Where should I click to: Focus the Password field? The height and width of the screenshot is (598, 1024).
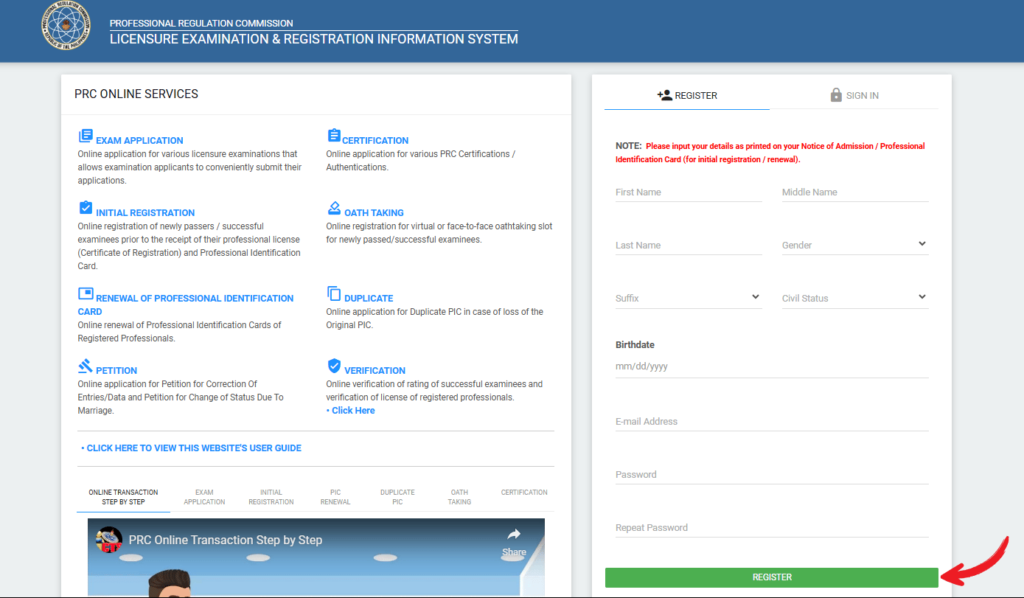[x=771, y=475]
